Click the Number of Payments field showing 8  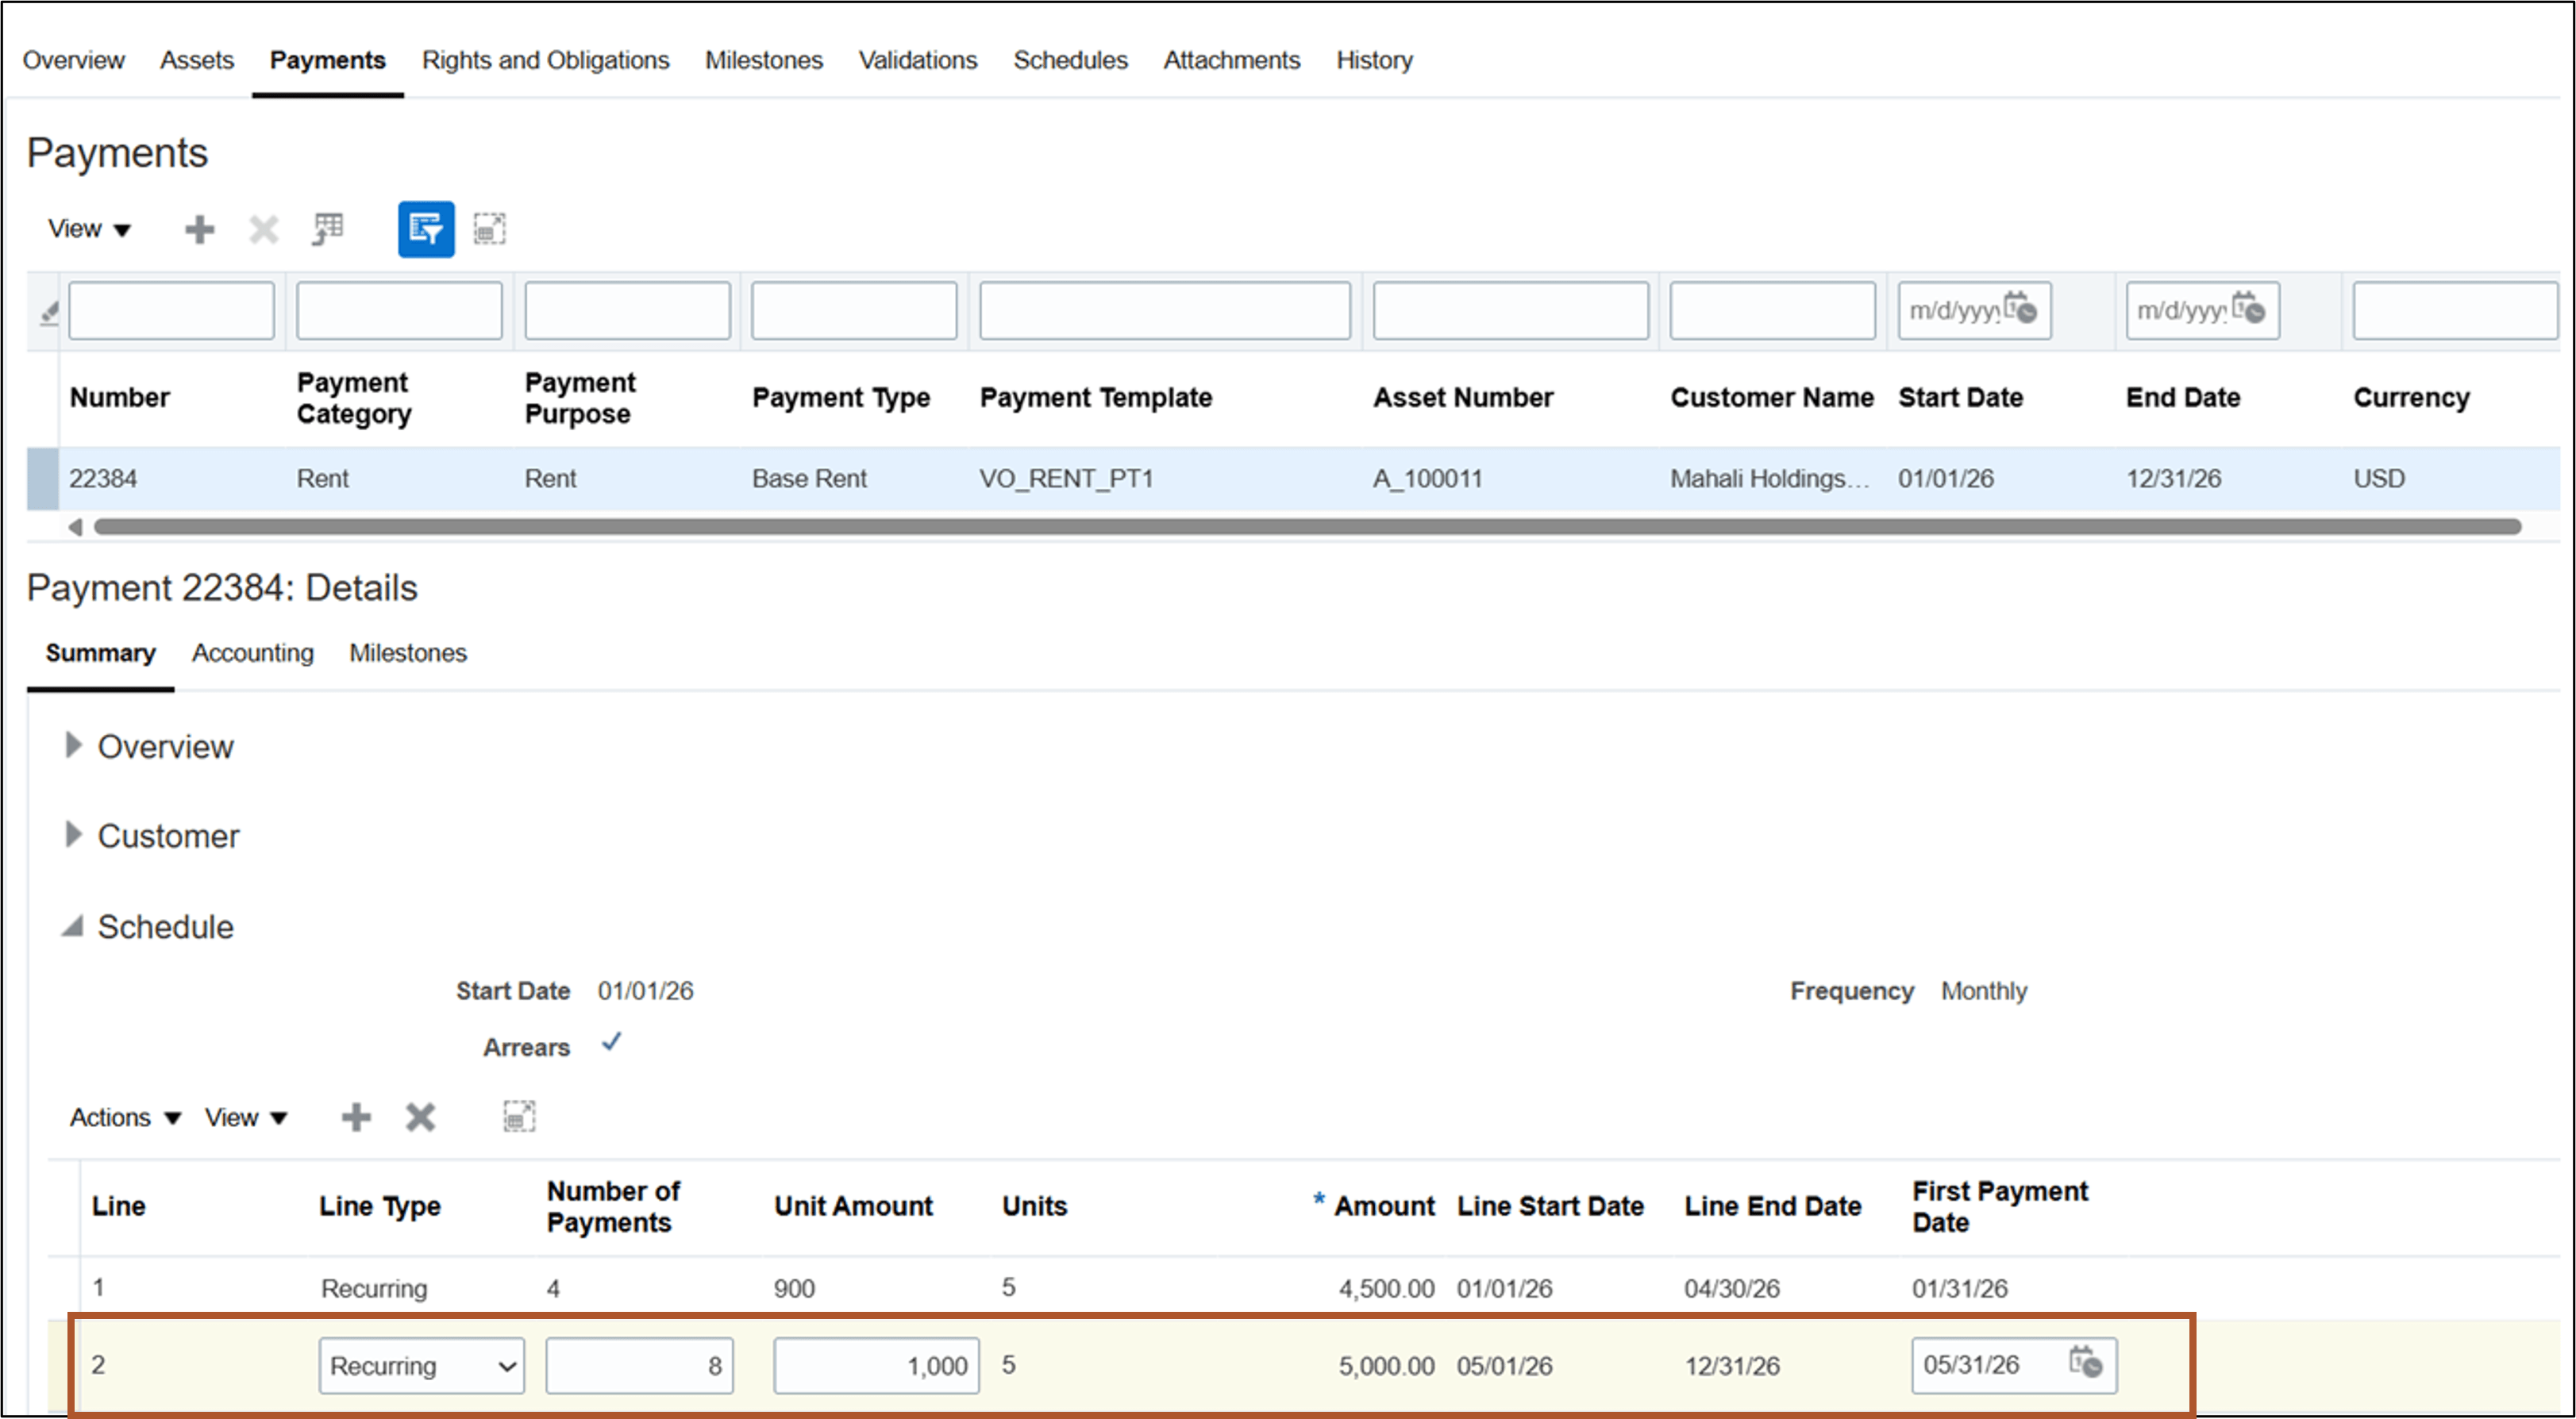(639, 1365)
